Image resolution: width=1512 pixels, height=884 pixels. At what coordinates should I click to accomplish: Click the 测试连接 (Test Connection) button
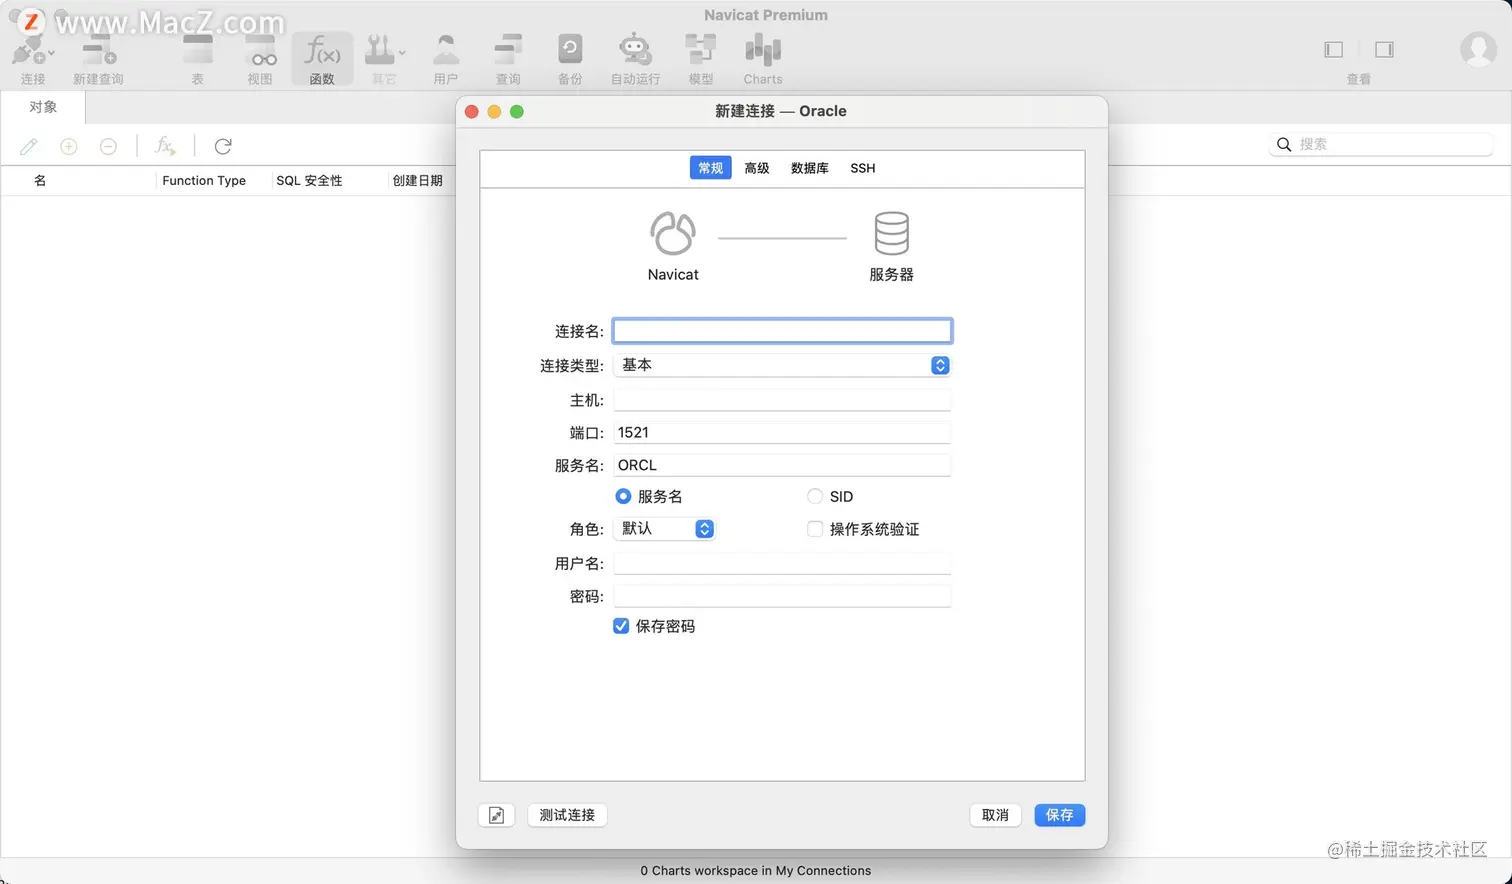tap(567, 815)
